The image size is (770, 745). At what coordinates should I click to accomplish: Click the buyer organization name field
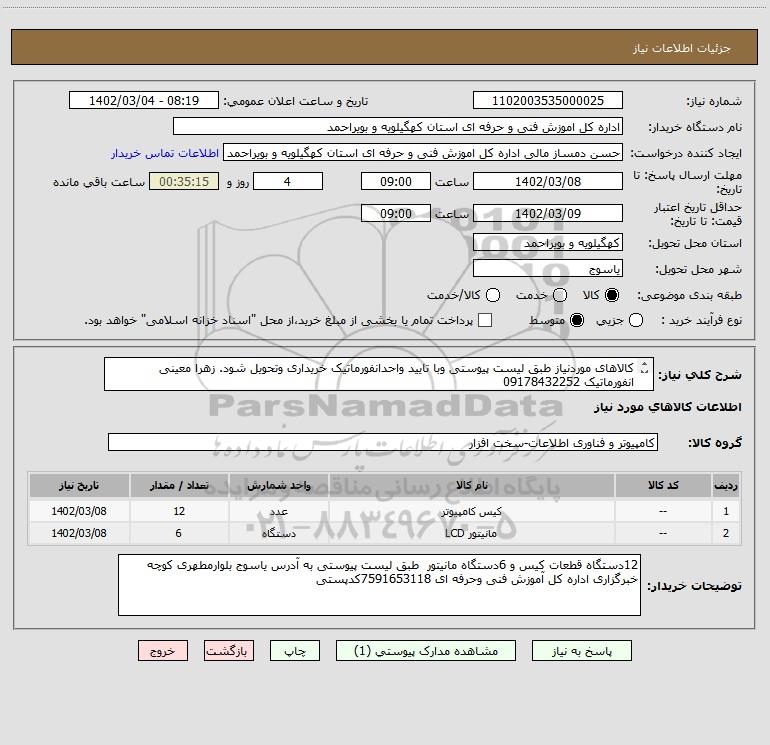click(398, 127)
